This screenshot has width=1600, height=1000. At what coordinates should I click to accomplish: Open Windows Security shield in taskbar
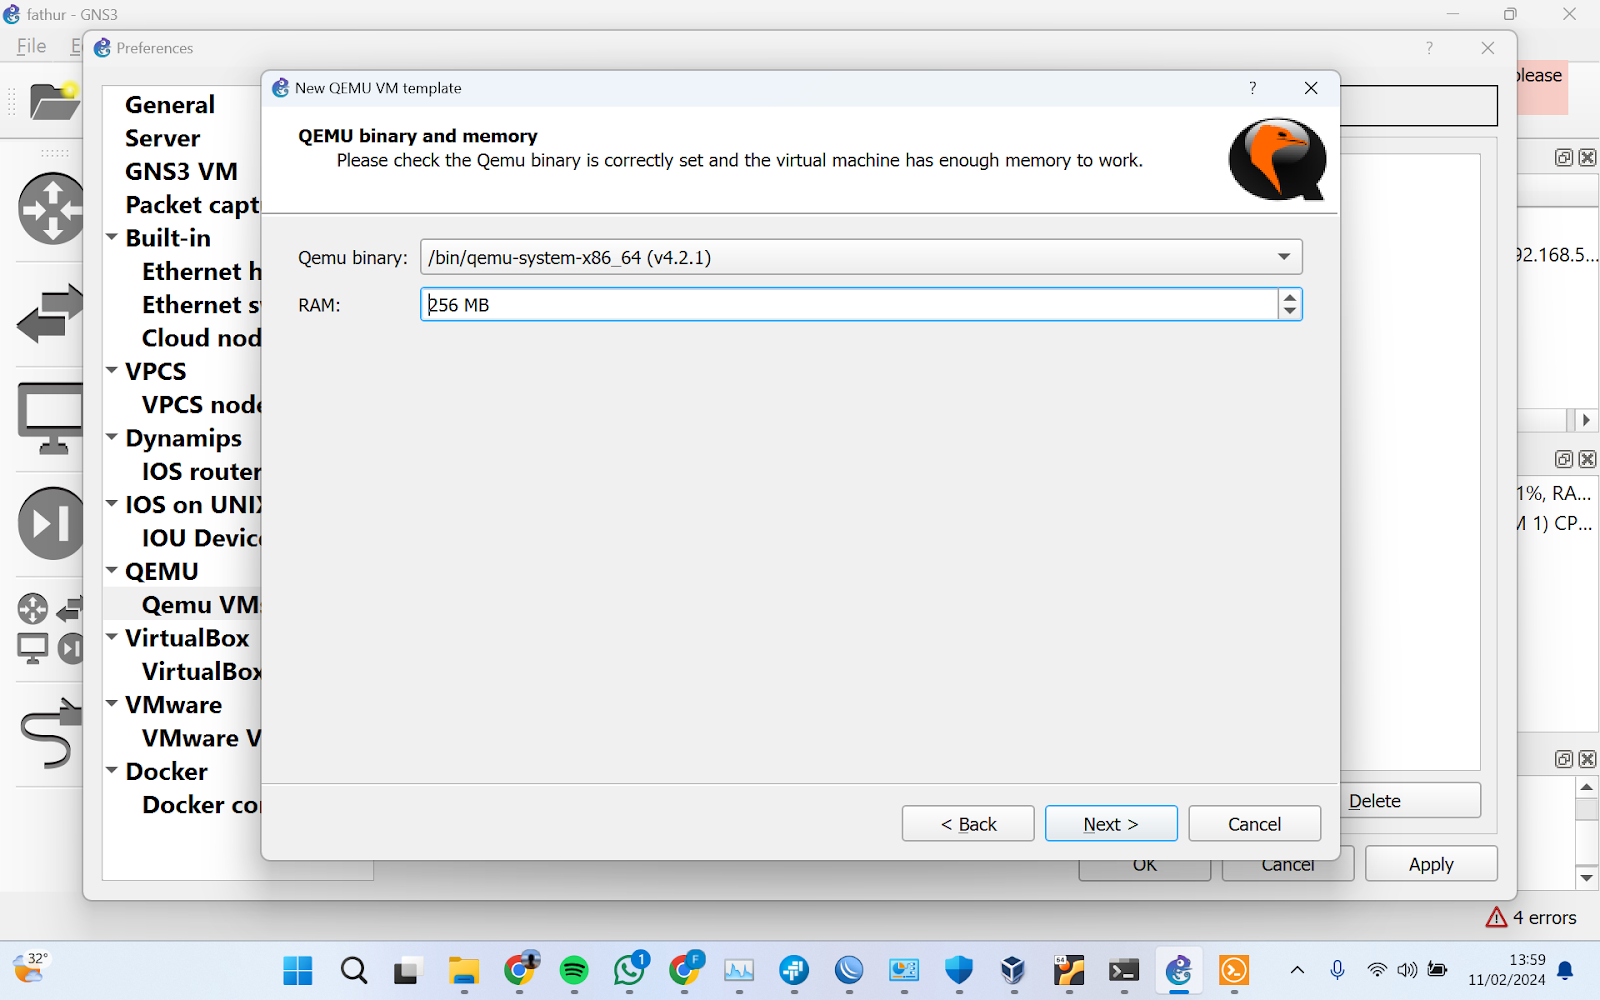tap(959, 970)
